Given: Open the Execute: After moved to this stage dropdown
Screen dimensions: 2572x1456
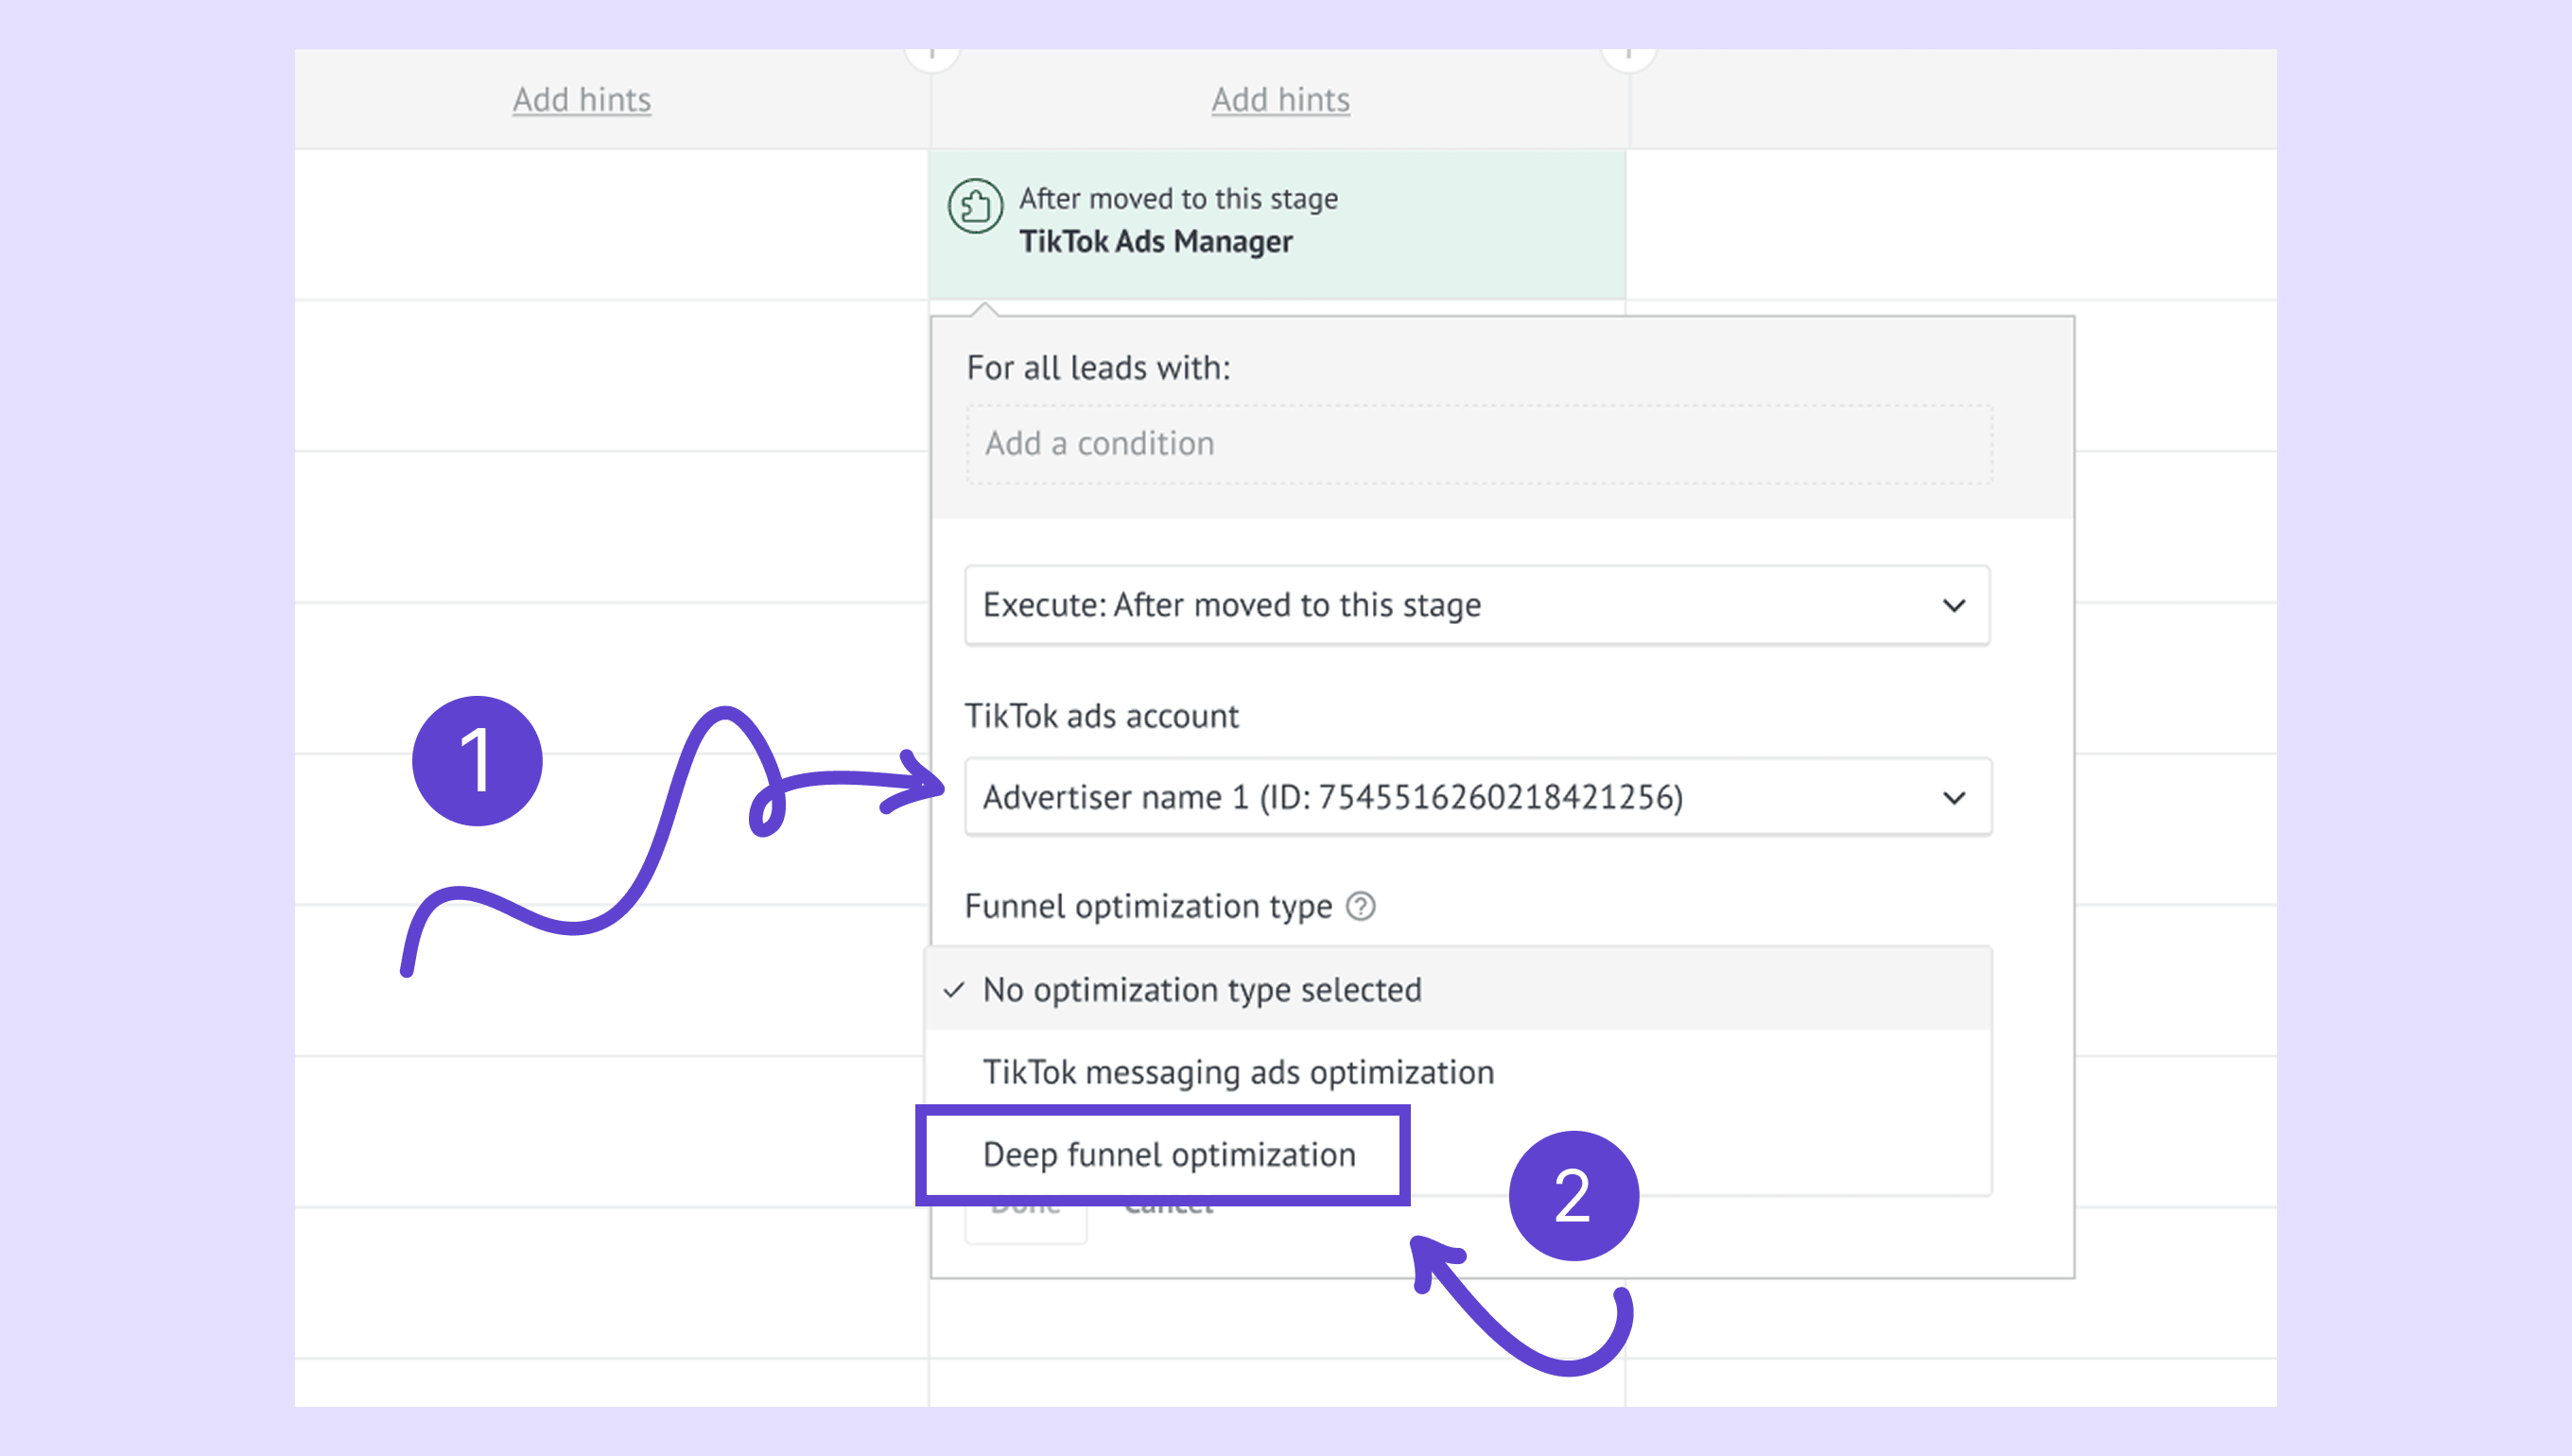Looking at the screenshot, I should tap(1475, 605).
